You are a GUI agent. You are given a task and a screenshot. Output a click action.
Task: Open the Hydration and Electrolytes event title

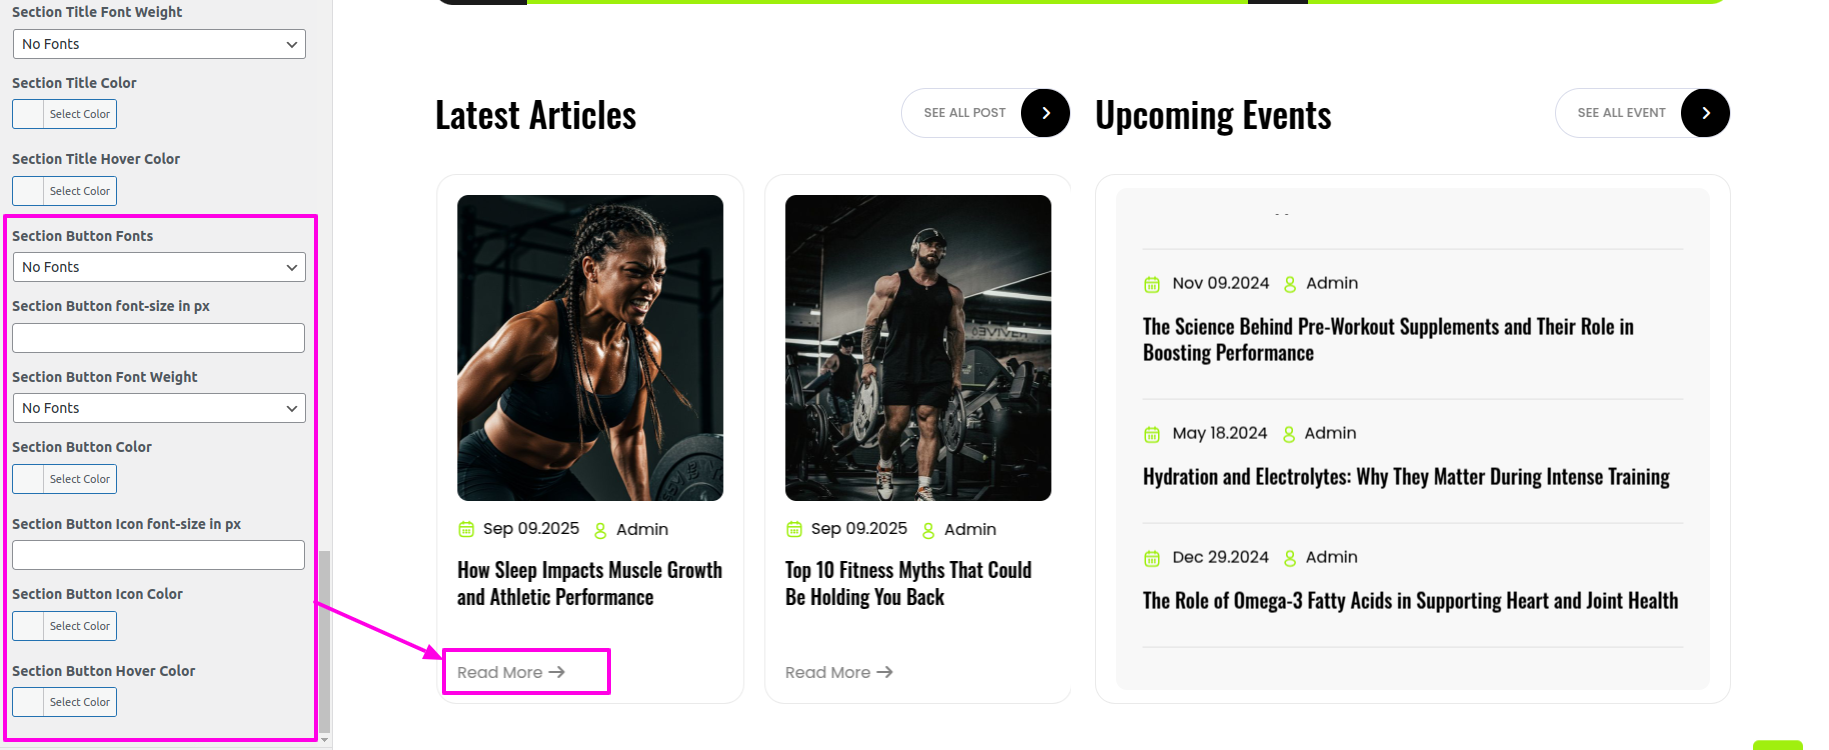click(1406, 477)
